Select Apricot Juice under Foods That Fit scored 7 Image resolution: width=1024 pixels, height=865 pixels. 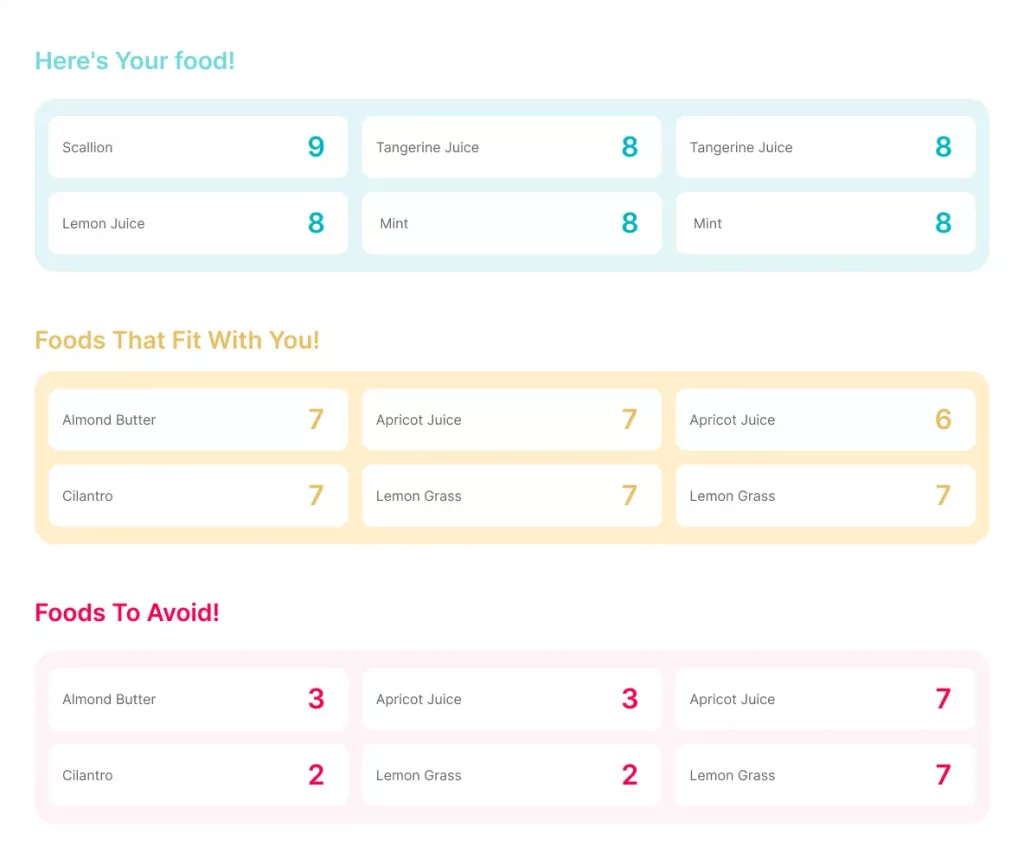coord(511,420)
